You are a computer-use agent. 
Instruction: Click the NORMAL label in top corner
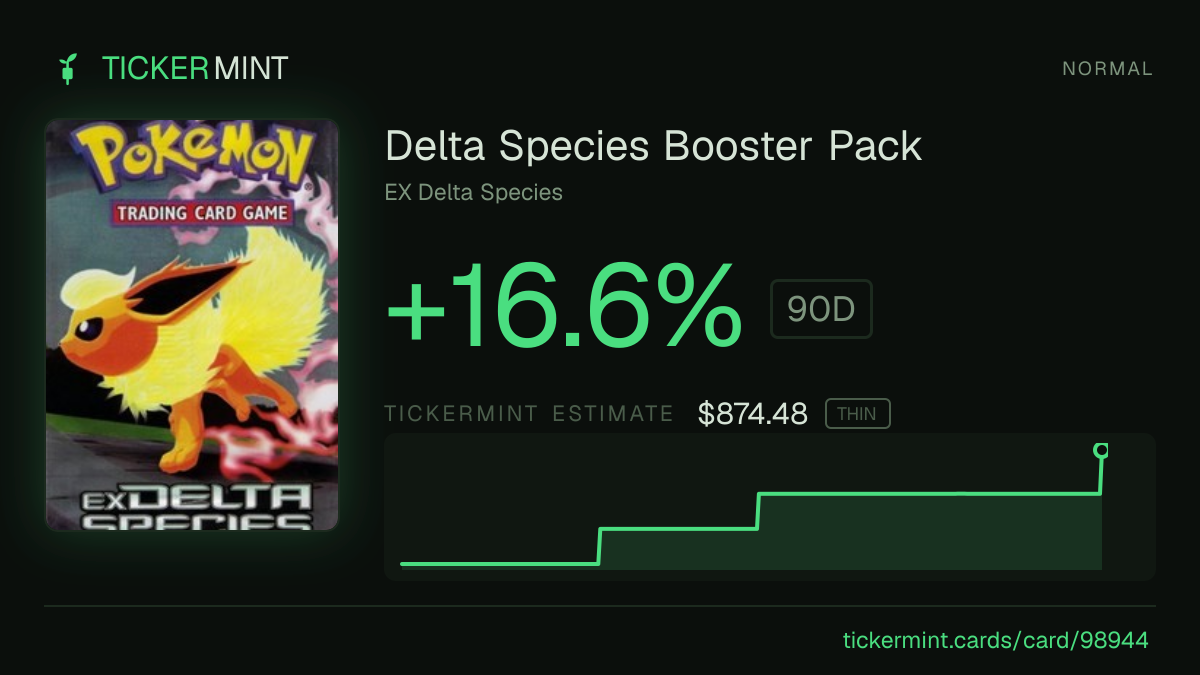coord(1107,69)
